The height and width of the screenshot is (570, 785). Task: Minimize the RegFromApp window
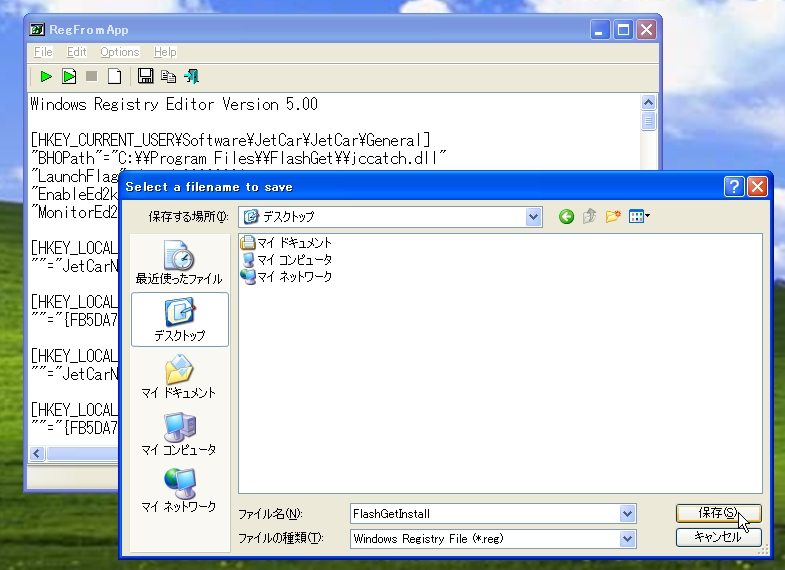[599, 30]
